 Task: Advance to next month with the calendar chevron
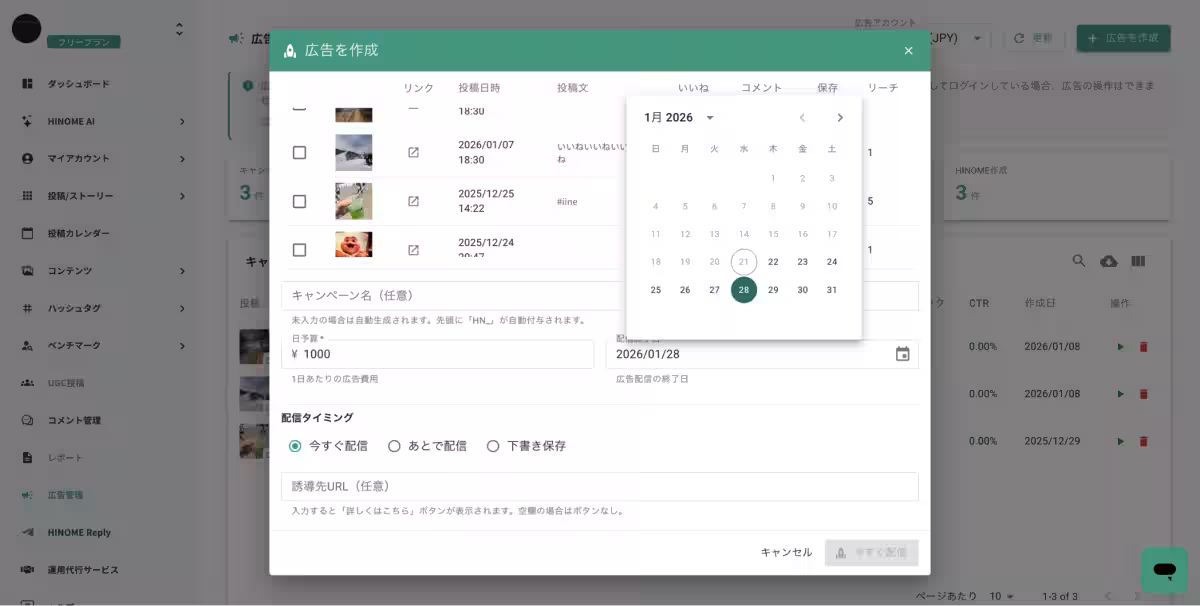pos(840,117)
